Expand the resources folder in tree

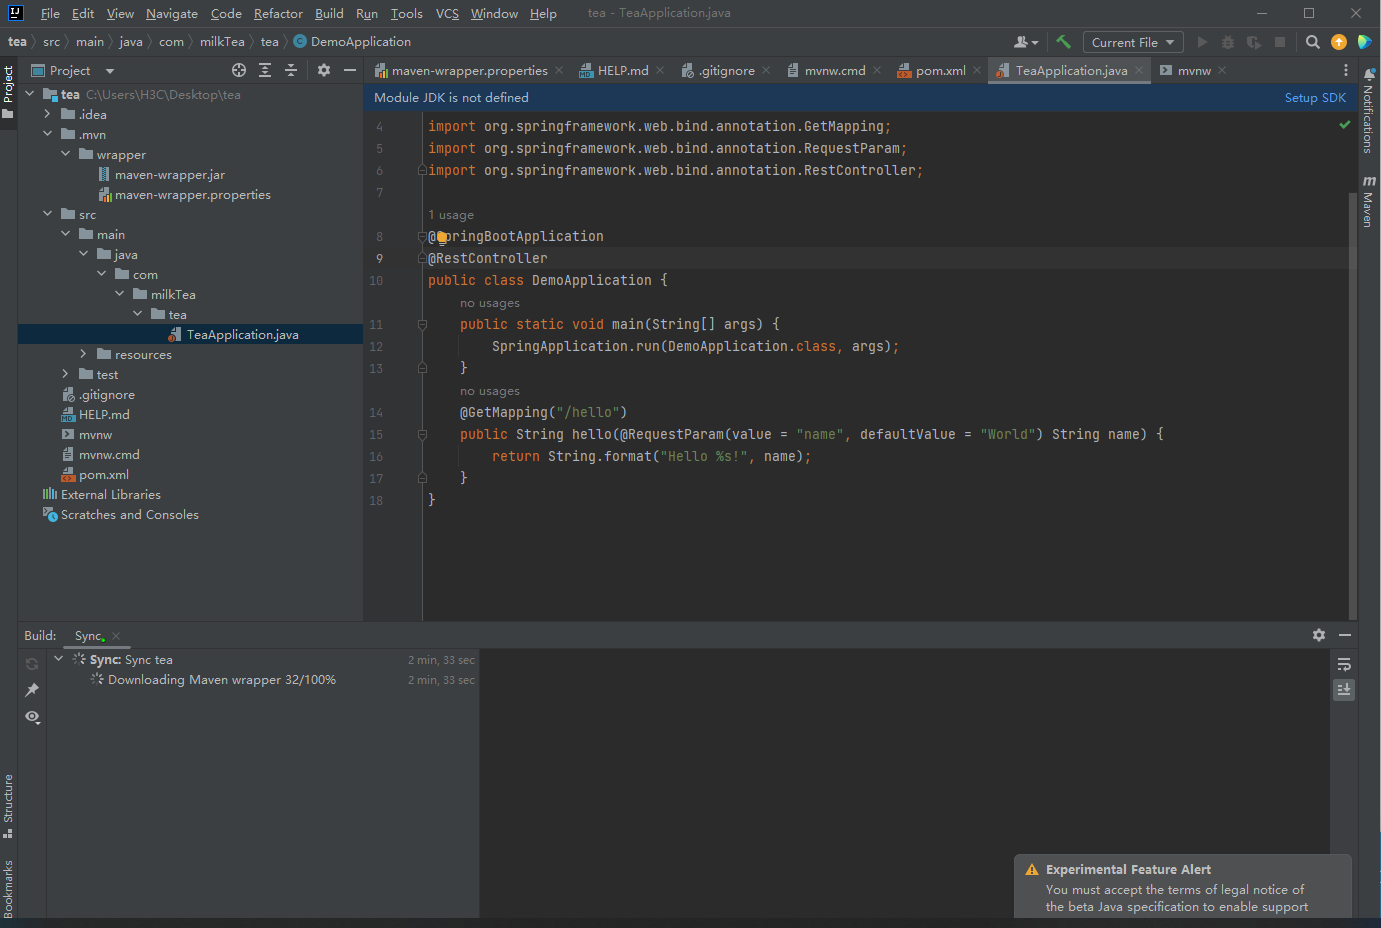(84, 354)
